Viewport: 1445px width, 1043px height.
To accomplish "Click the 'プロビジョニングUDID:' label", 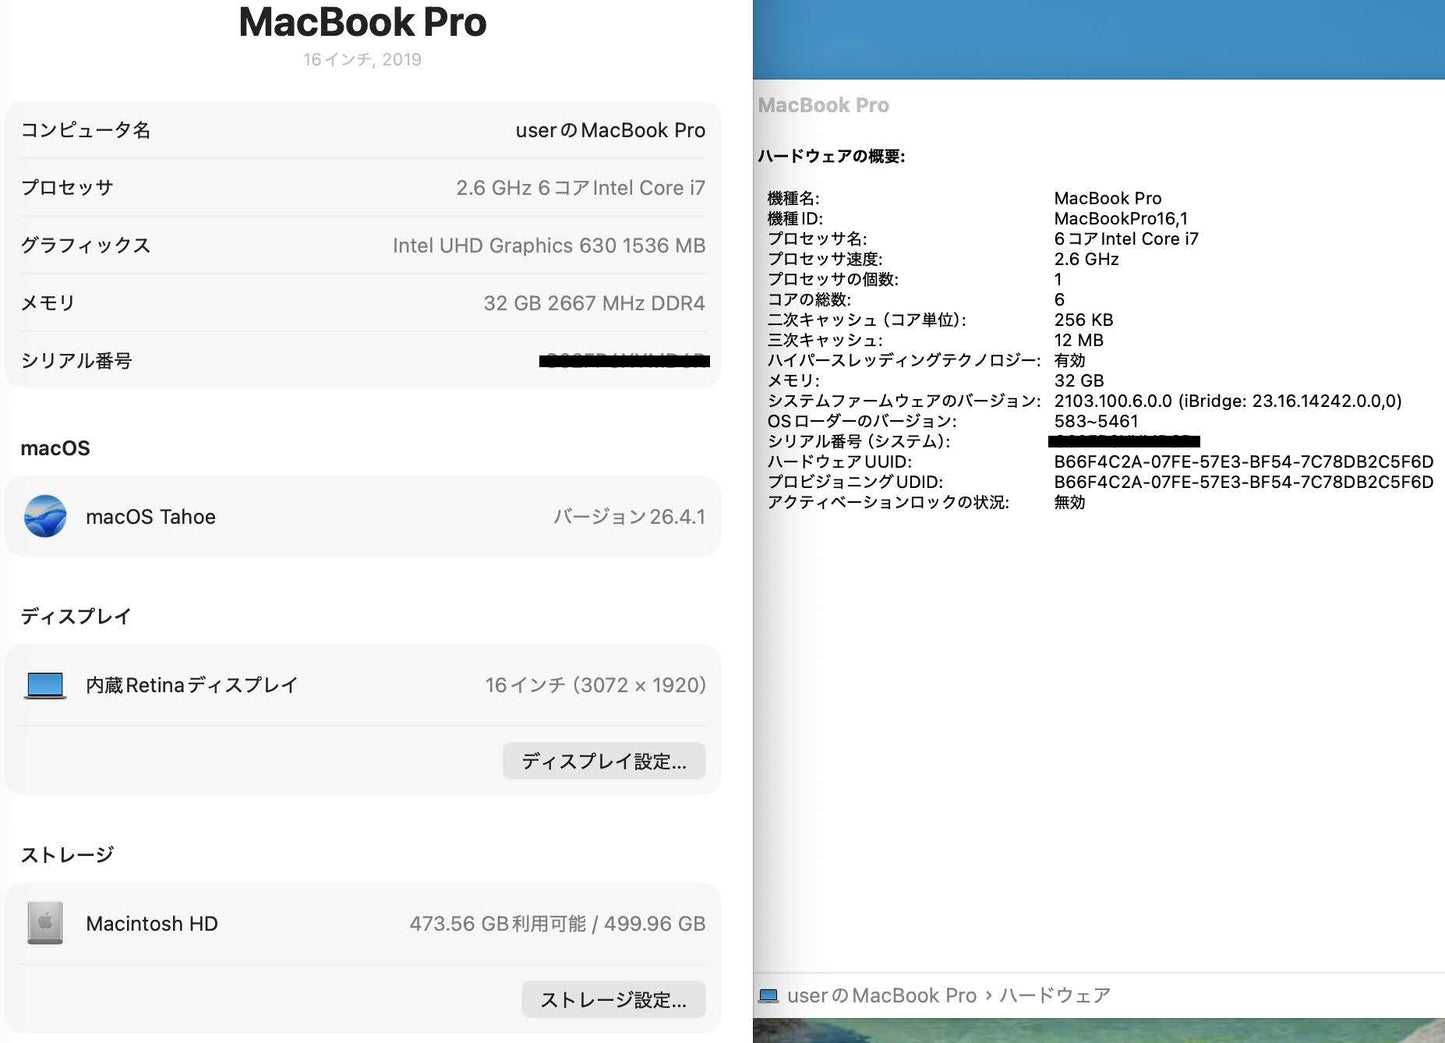I will tap(855, 482).
